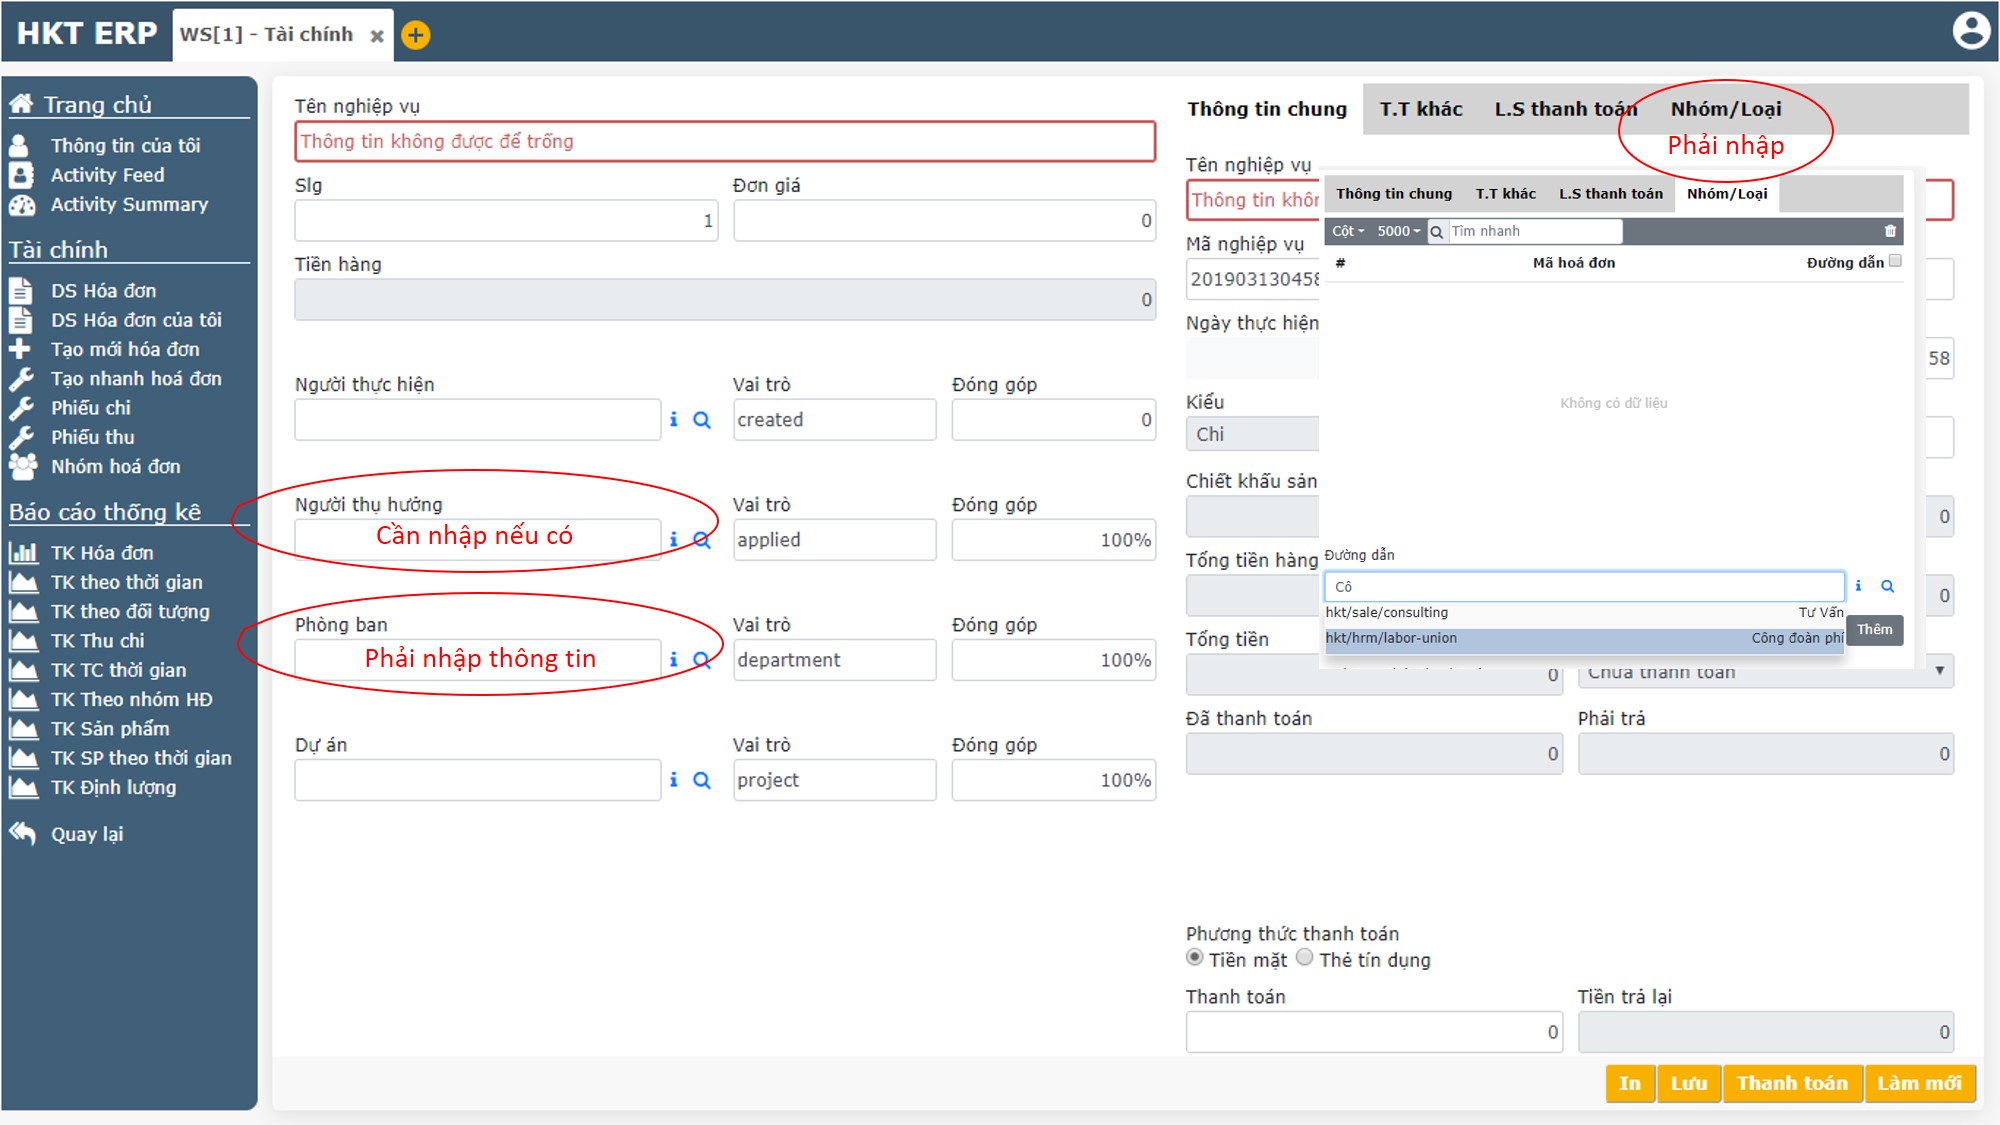Image resolution: width=2000 pixels, height=1125 pixels.
Task: Click search icon beside Đường dẫn input
Action: click(1887, 586)
